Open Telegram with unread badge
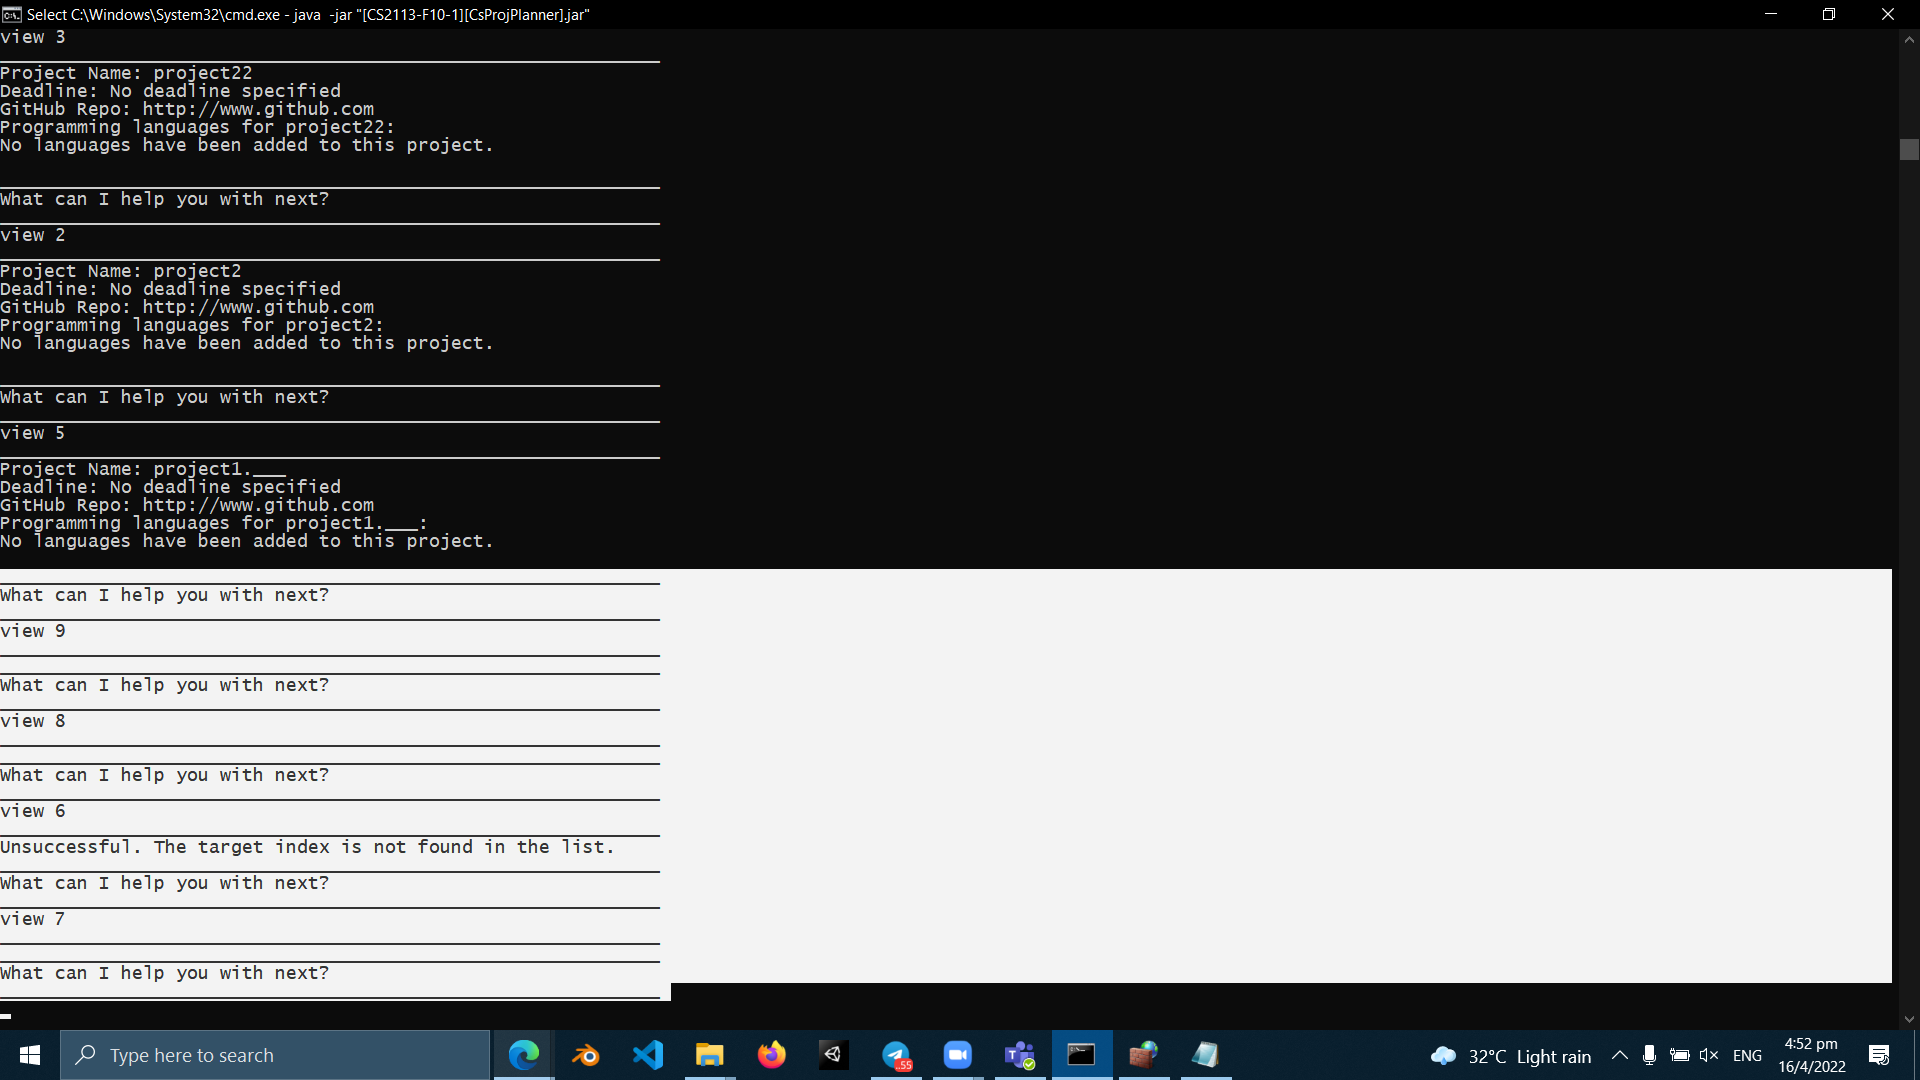The height and width of the screenshot is (1080, 1920). coord(896,1055)
